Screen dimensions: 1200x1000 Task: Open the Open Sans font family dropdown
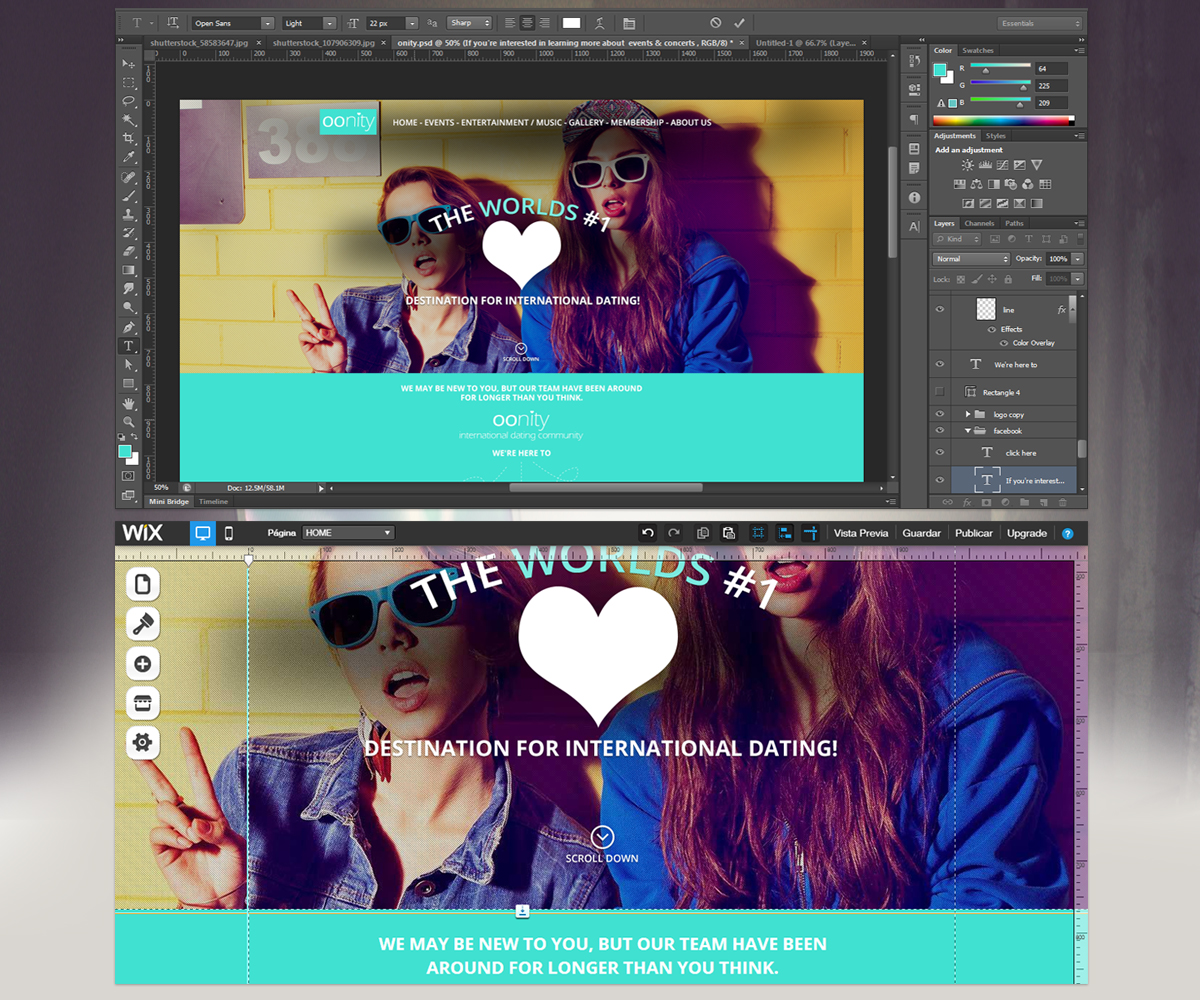pyautogui.click(x=233, y=23)
